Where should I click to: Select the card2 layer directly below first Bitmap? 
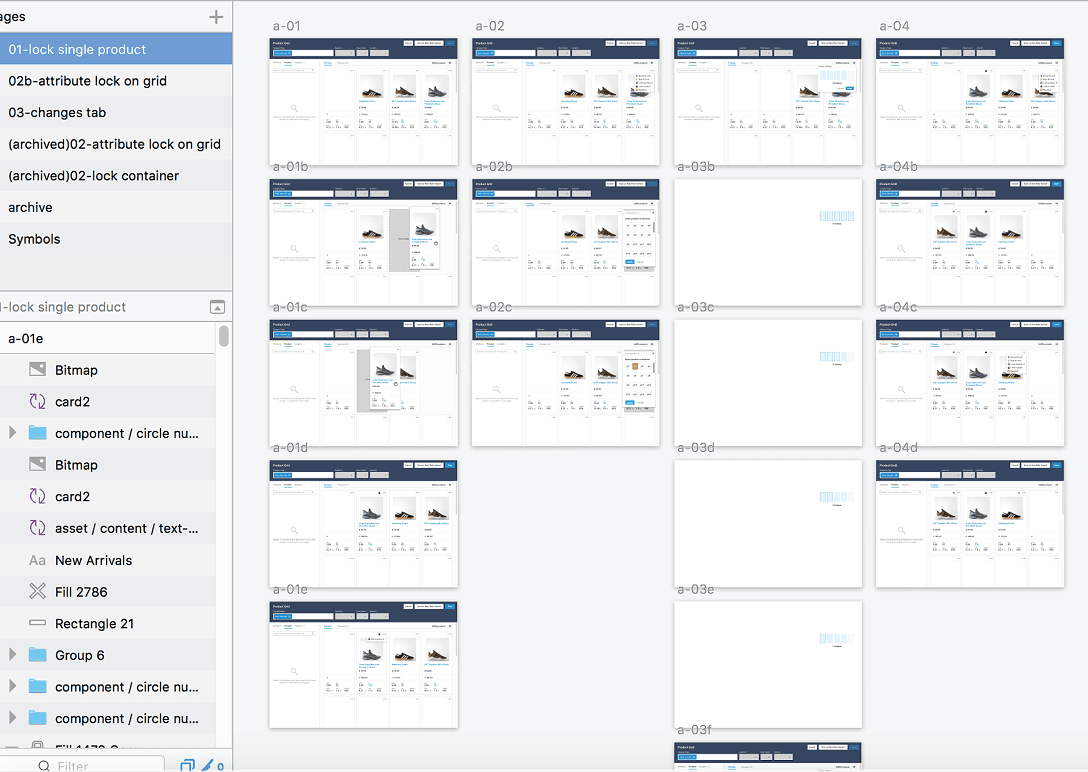[x=108, y=402]
